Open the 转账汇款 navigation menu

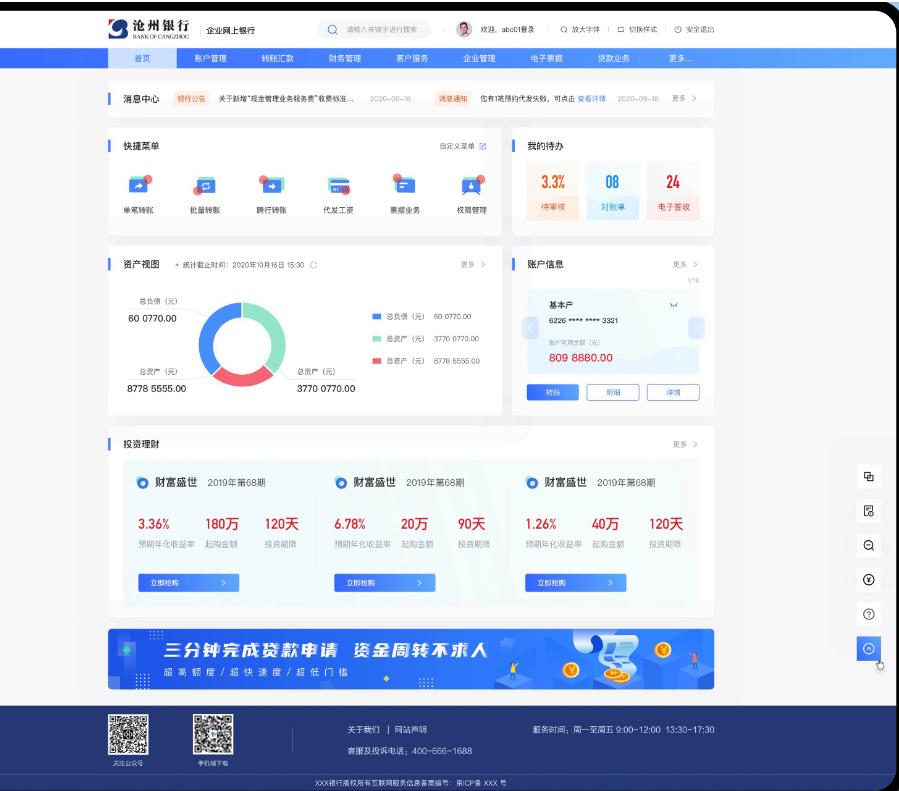277,58
